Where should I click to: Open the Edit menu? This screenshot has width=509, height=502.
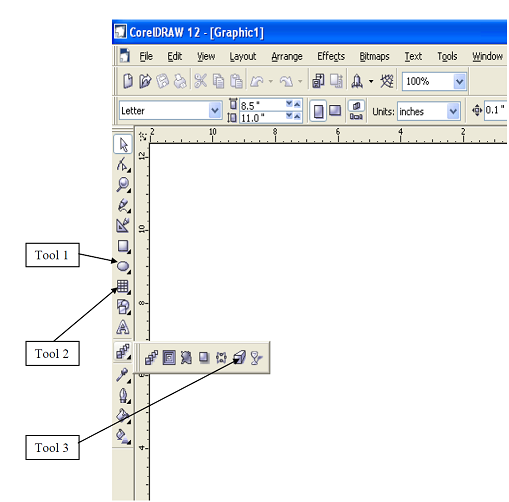pos(174,57)
